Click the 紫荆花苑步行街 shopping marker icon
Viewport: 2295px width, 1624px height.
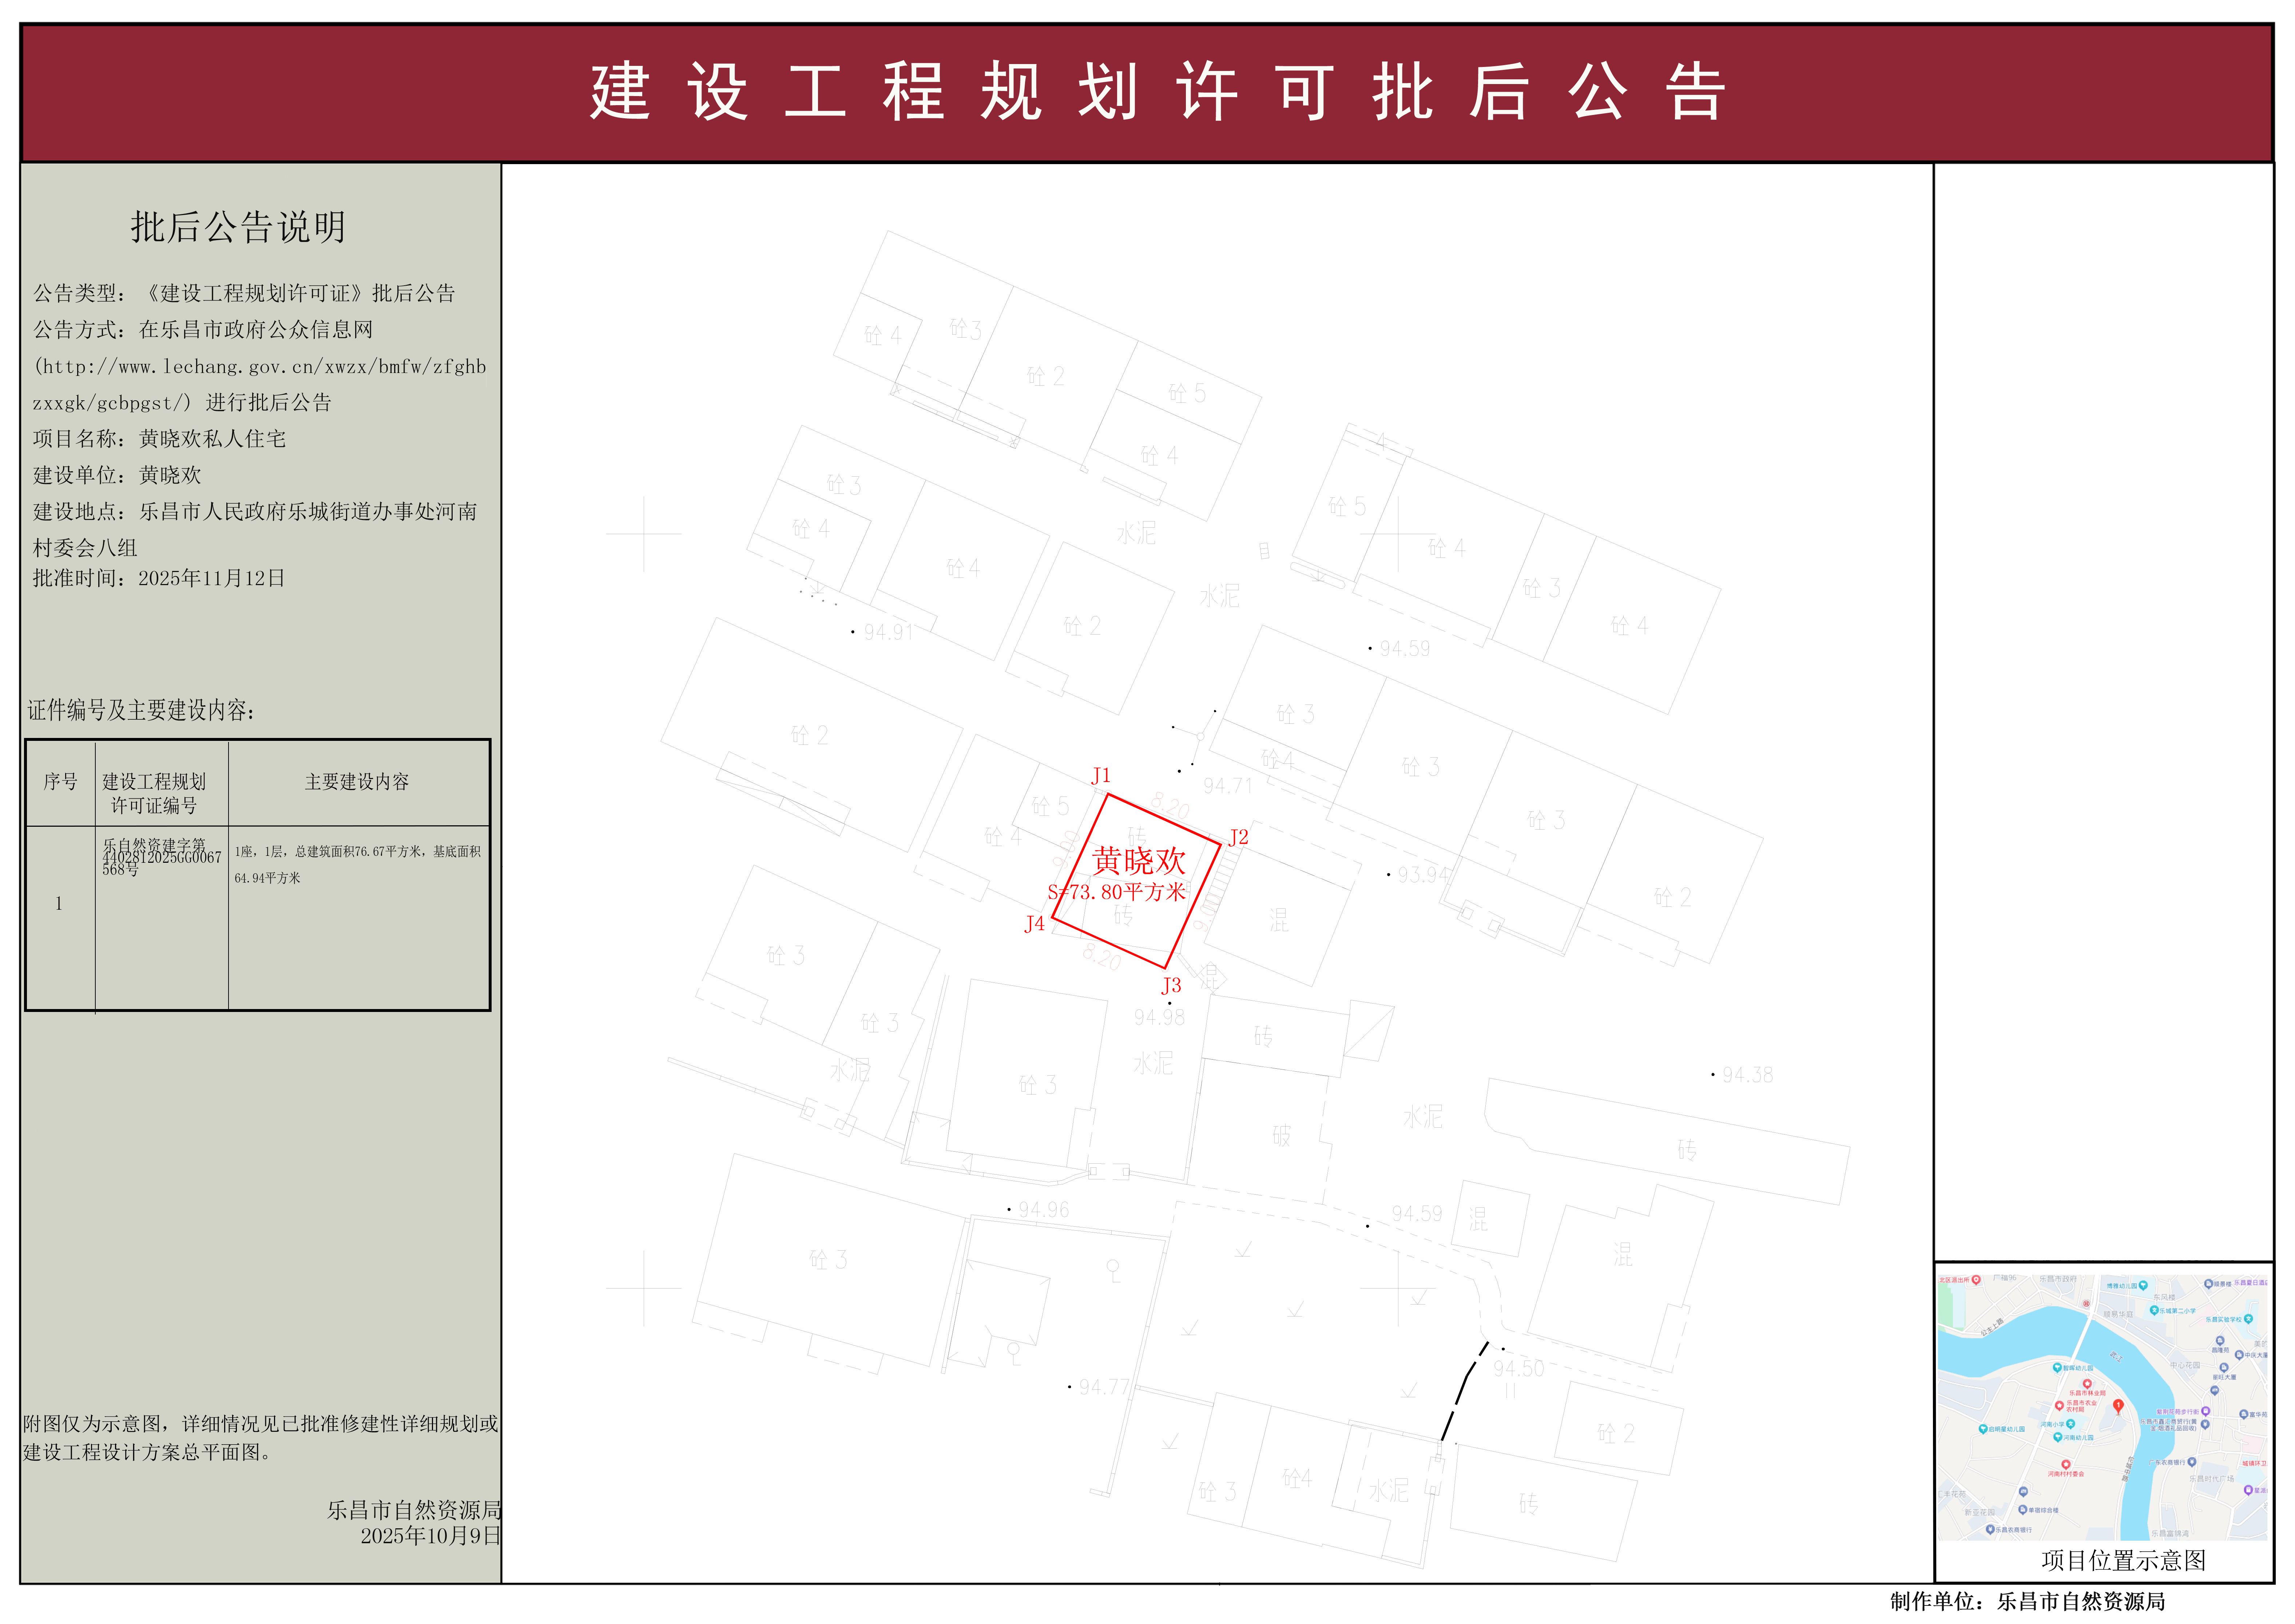tap(2205, 1411)
